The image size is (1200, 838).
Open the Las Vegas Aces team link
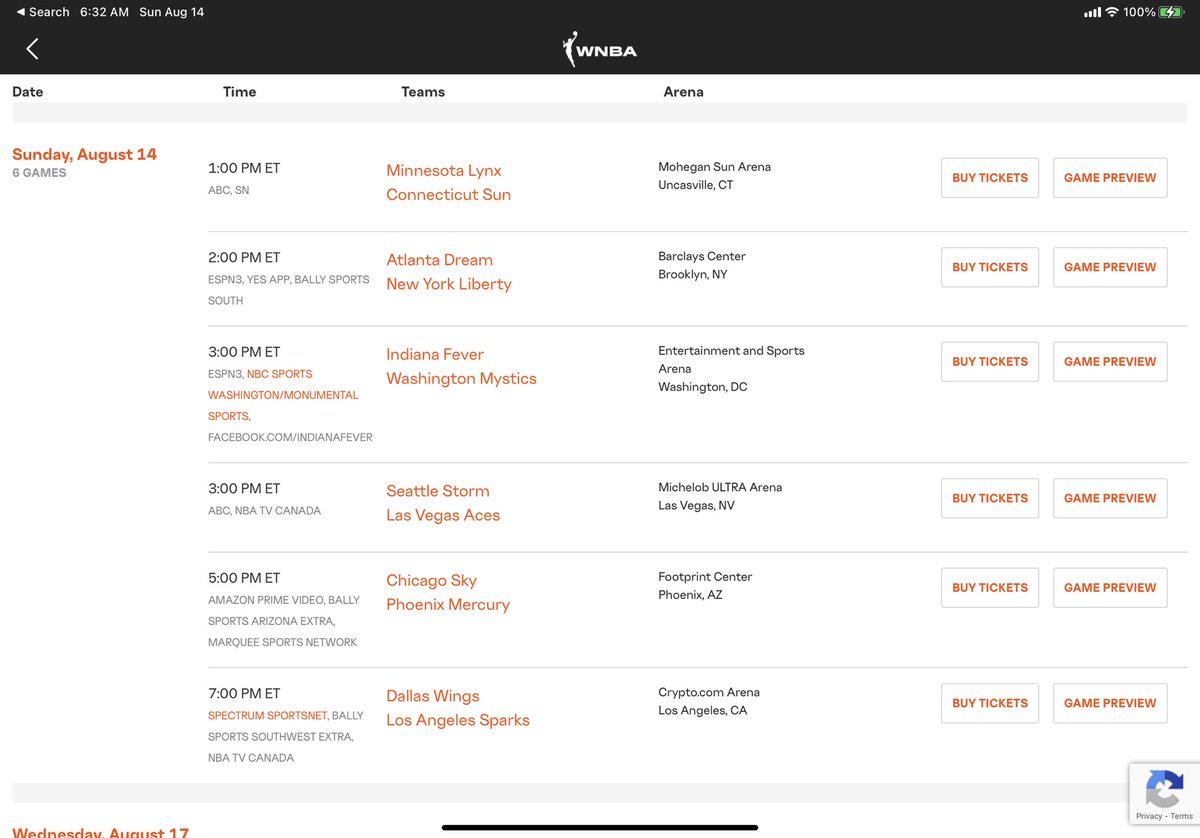point(443,515)
